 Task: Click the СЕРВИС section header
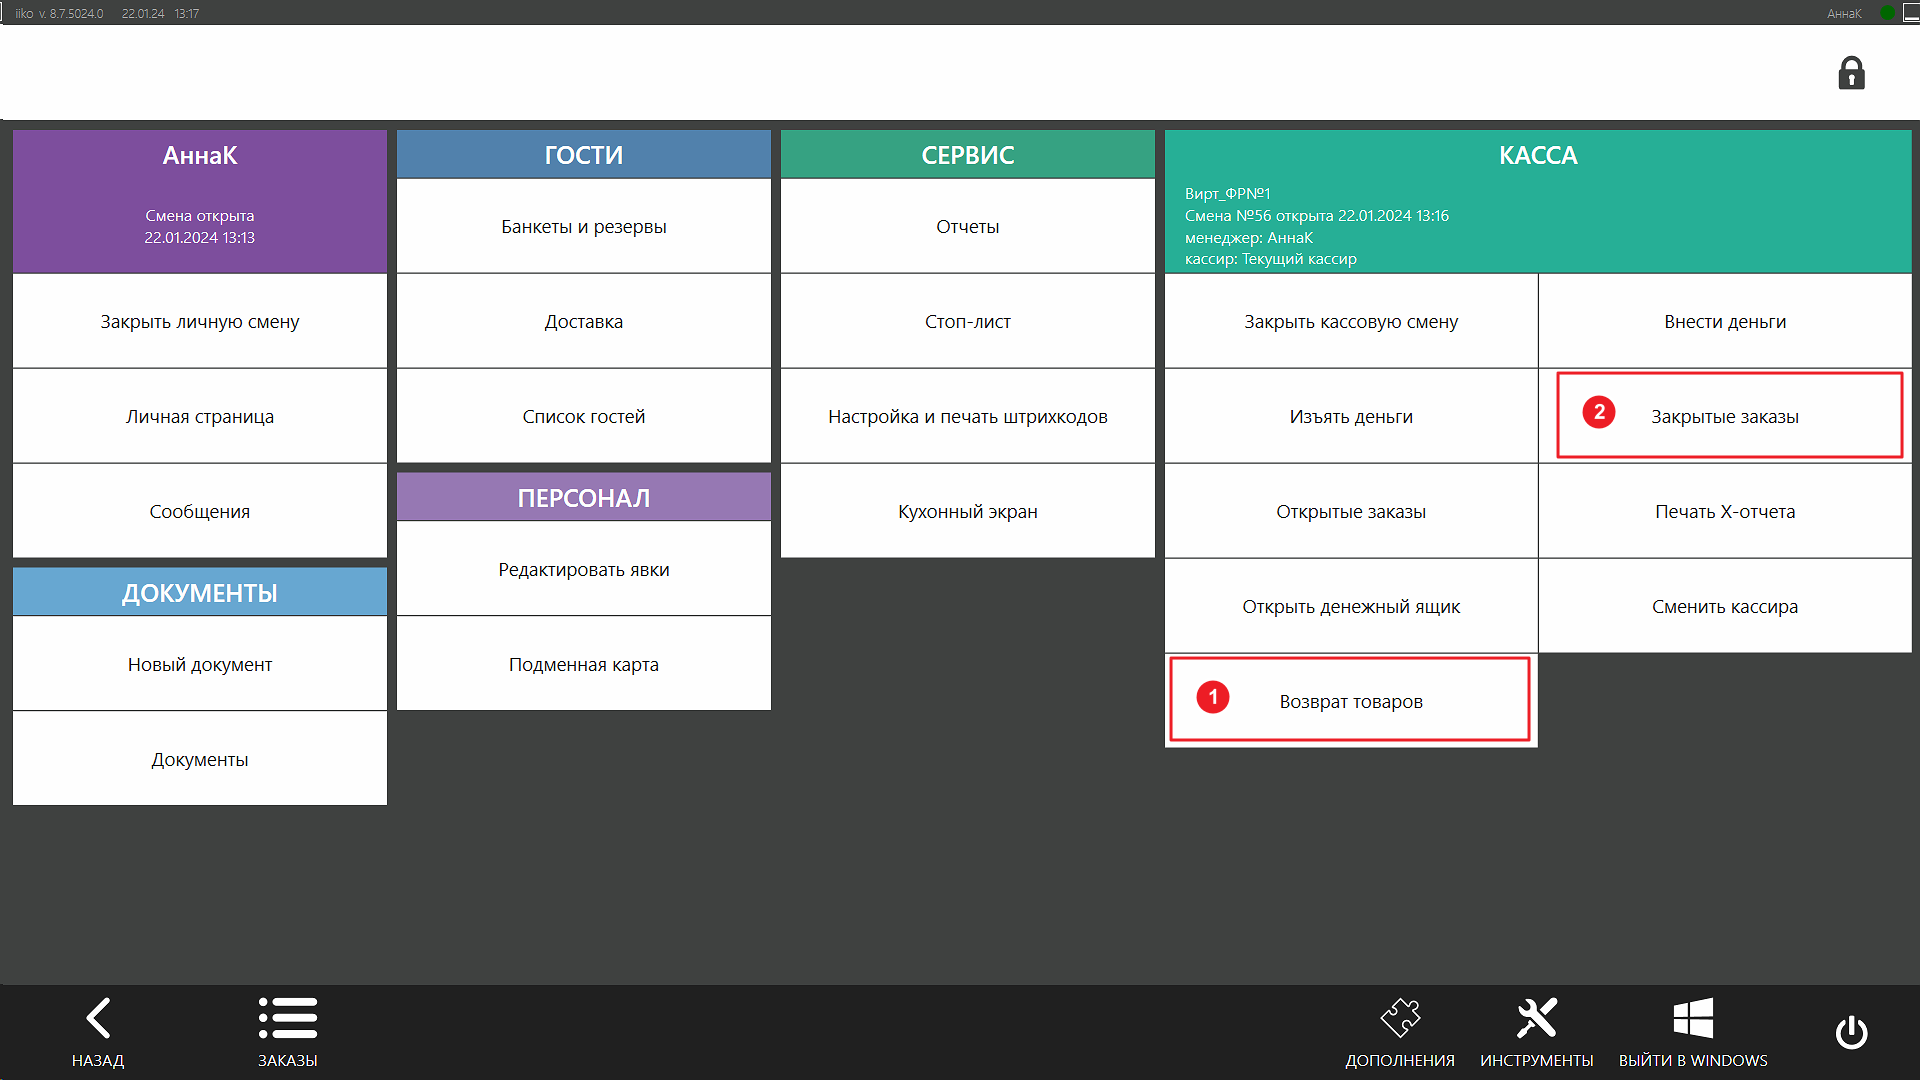click(x=968, y=154)
